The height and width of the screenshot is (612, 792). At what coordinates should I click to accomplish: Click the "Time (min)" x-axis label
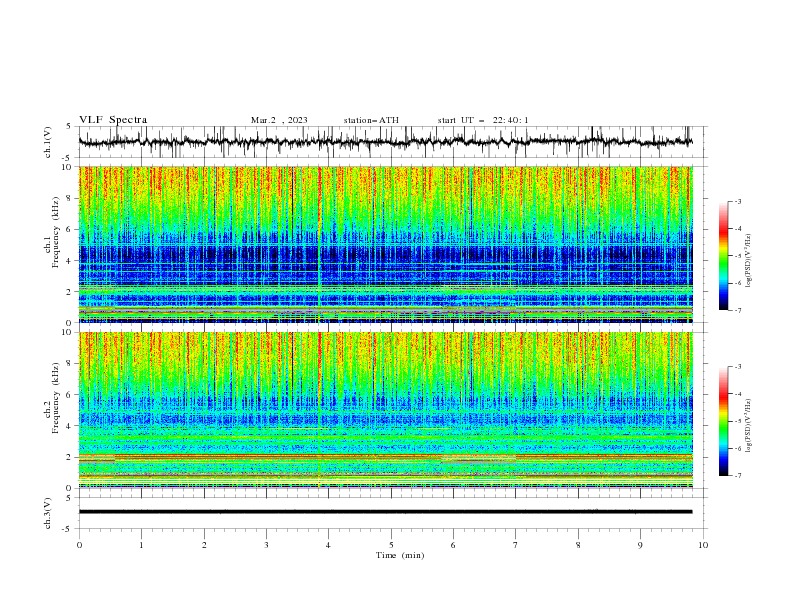coord(400,555)
